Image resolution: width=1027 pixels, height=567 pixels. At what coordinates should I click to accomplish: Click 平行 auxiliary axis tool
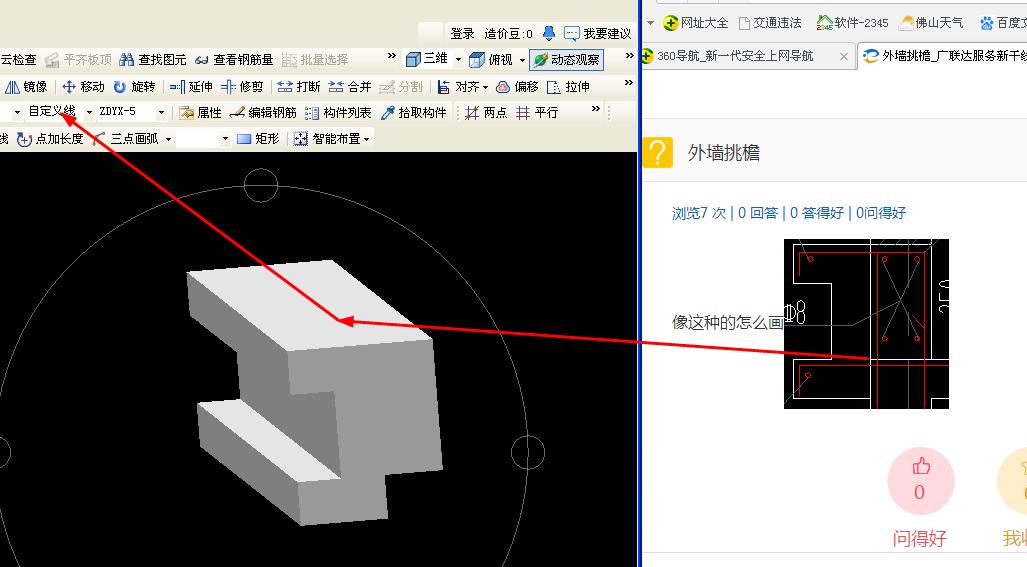pos(537,113)
